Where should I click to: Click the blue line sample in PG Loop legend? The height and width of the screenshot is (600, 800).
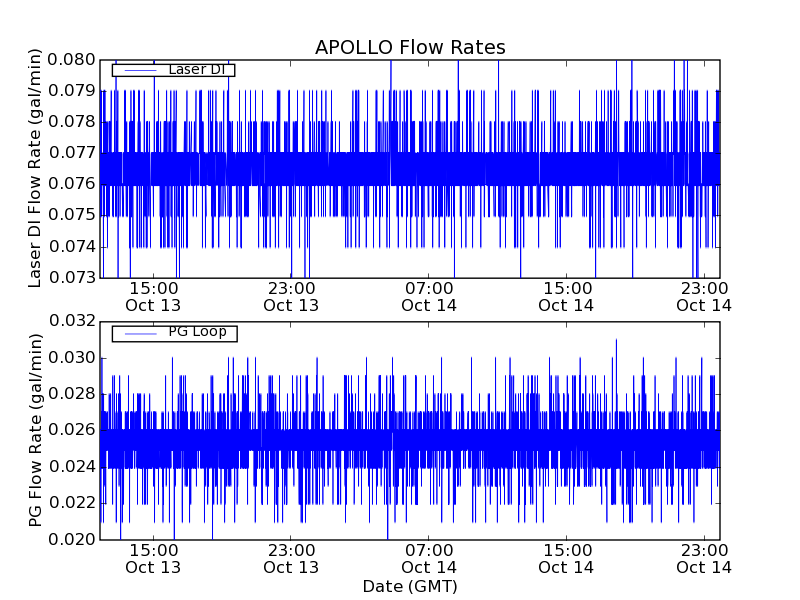pos(140,334)
